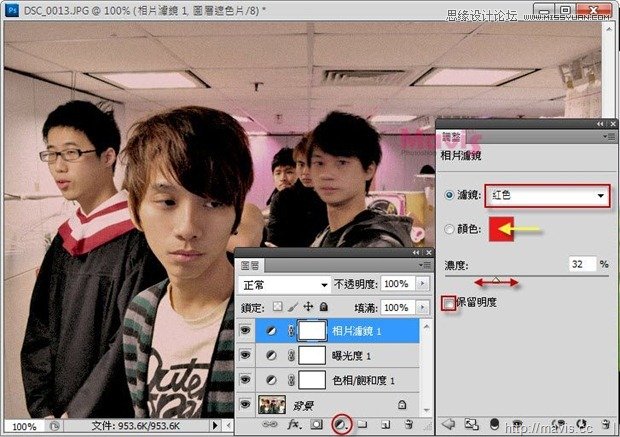
Task: Clip adjustment to layer circle icon
Action: click(494, 424)
